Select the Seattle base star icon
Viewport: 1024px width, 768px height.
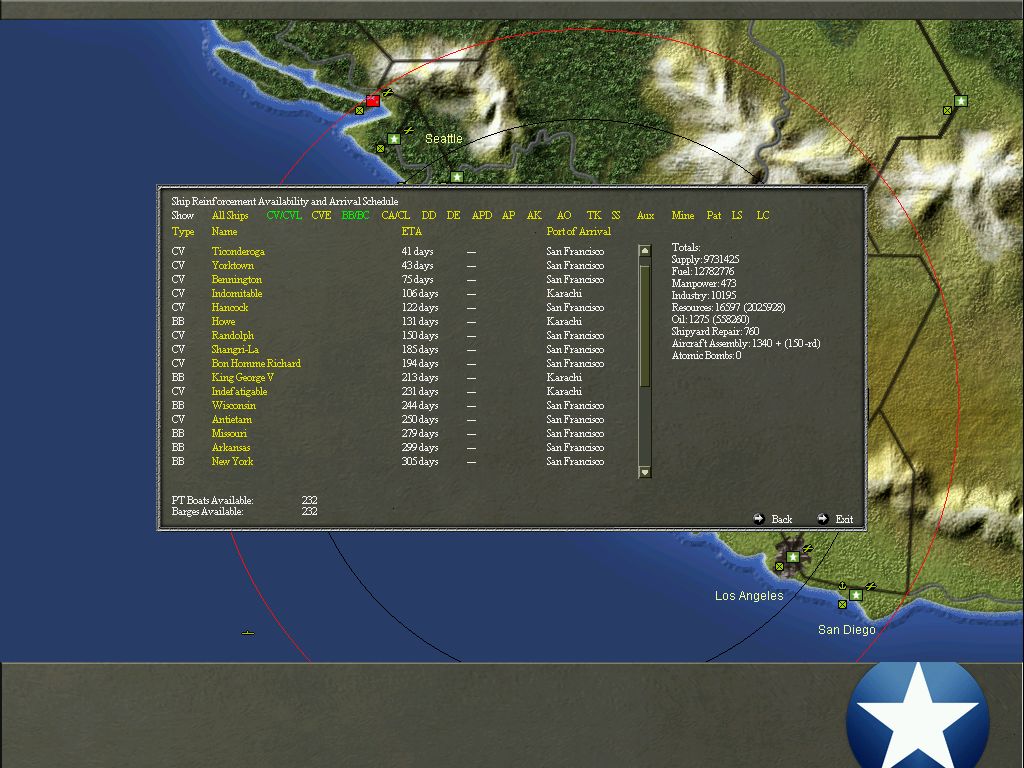click(394, 139)
